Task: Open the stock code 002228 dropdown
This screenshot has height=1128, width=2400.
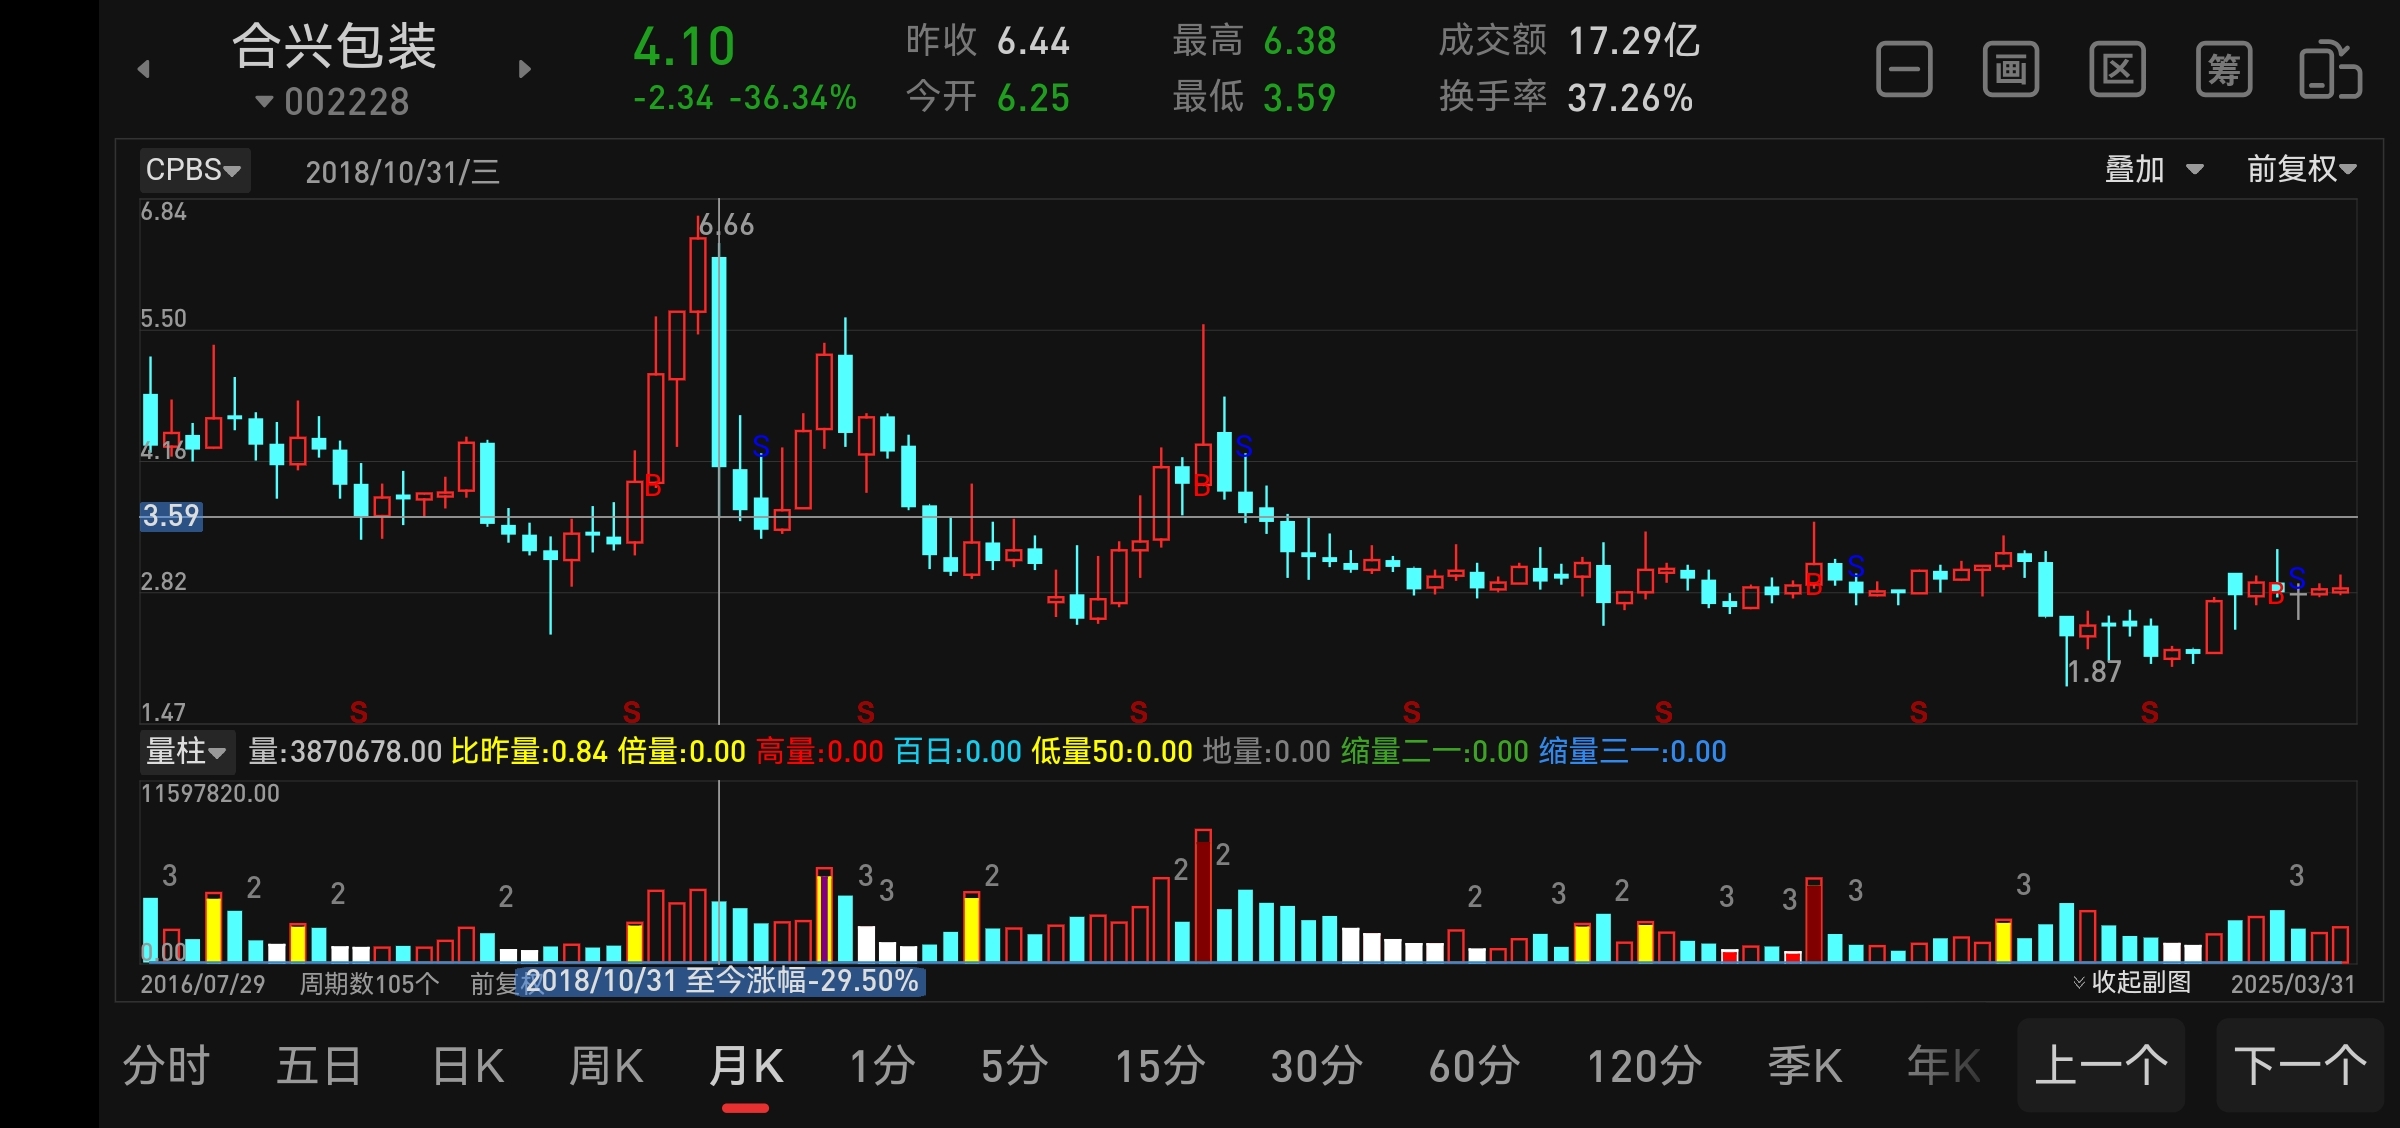Action: [x=334, y=101]
